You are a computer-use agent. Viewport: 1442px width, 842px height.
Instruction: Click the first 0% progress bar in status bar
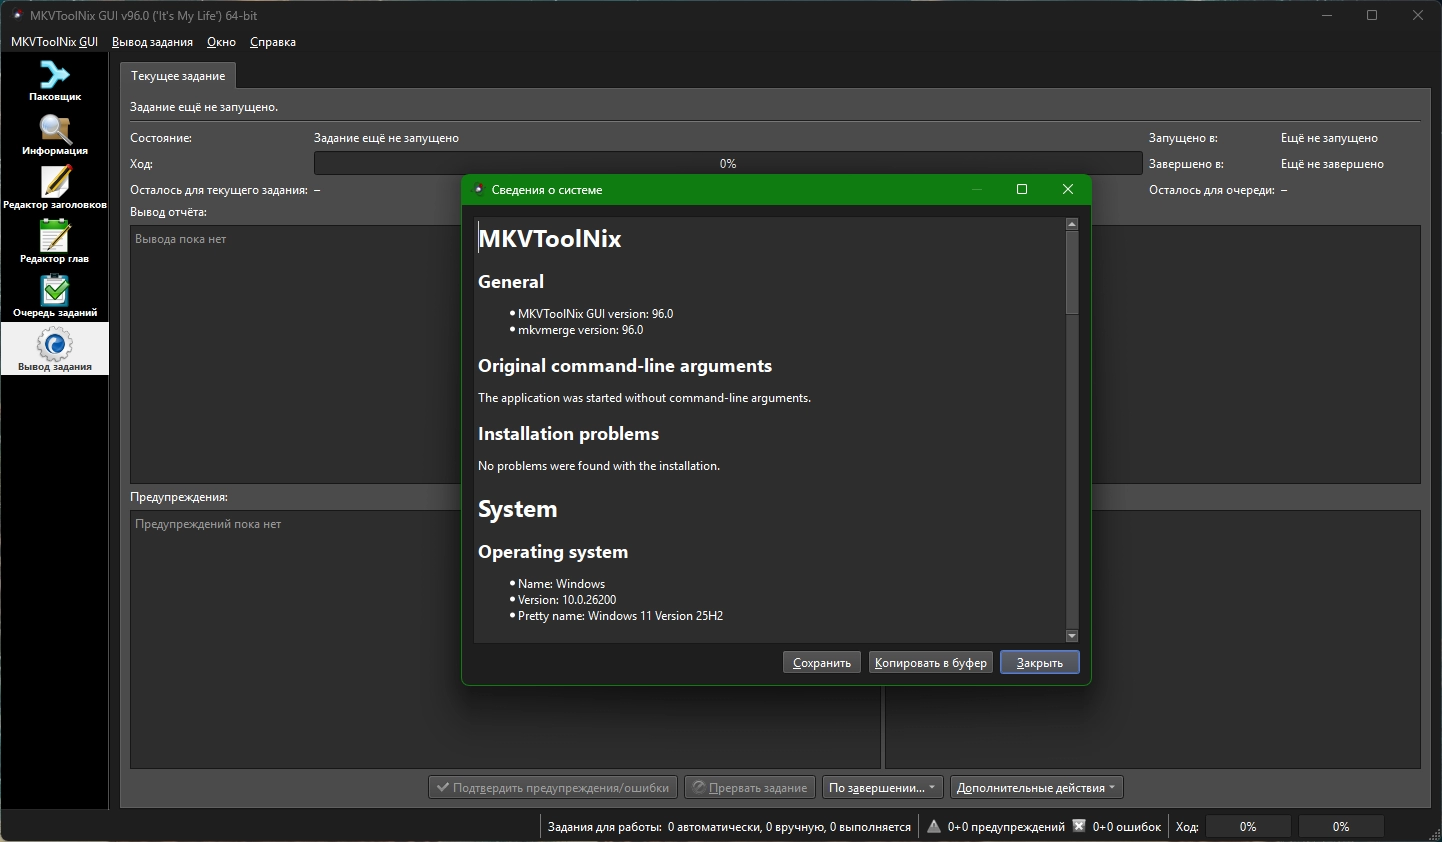coord(1248,827)
